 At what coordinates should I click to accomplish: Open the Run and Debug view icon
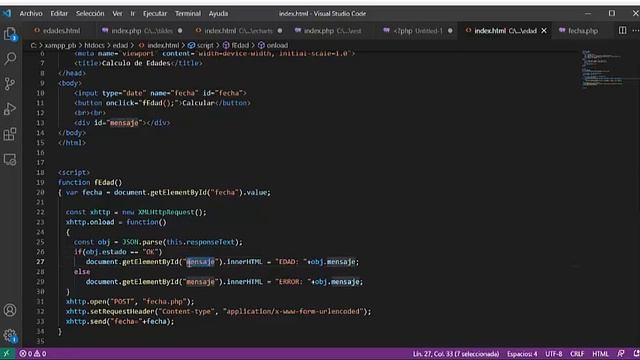10,109
